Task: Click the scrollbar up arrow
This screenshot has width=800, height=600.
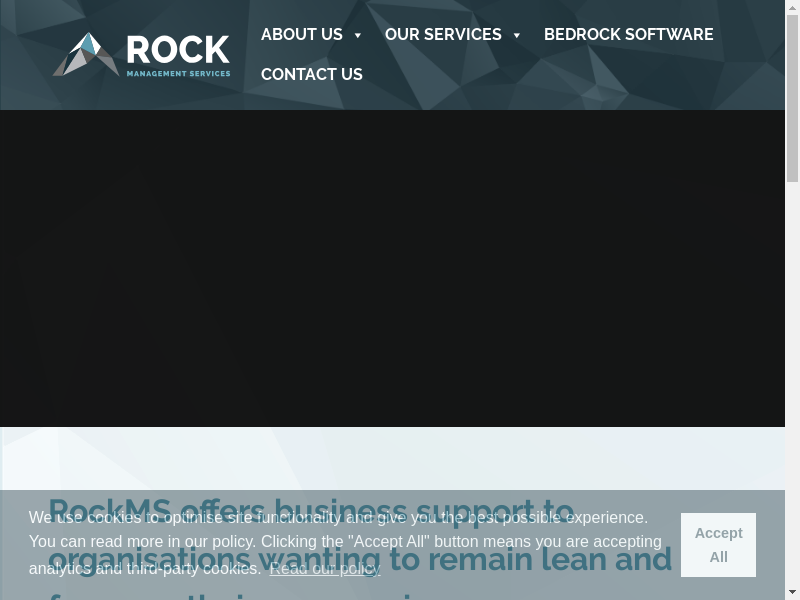Action: [x=792, y=6]
